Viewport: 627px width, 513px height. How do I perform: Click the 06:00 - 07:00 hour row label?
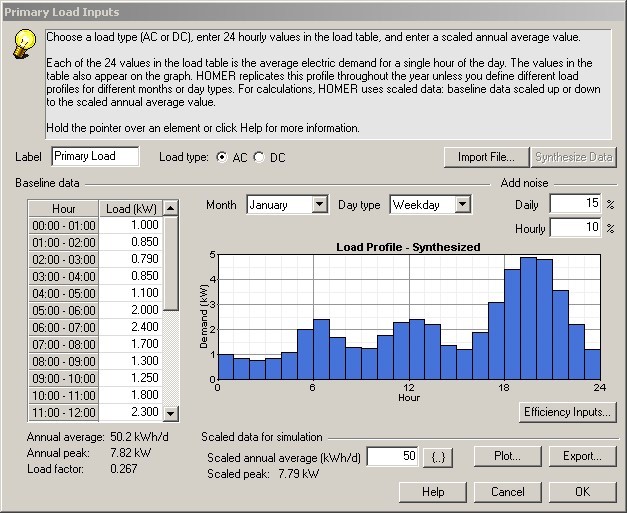pyautogui.click(x=64, y=327)
